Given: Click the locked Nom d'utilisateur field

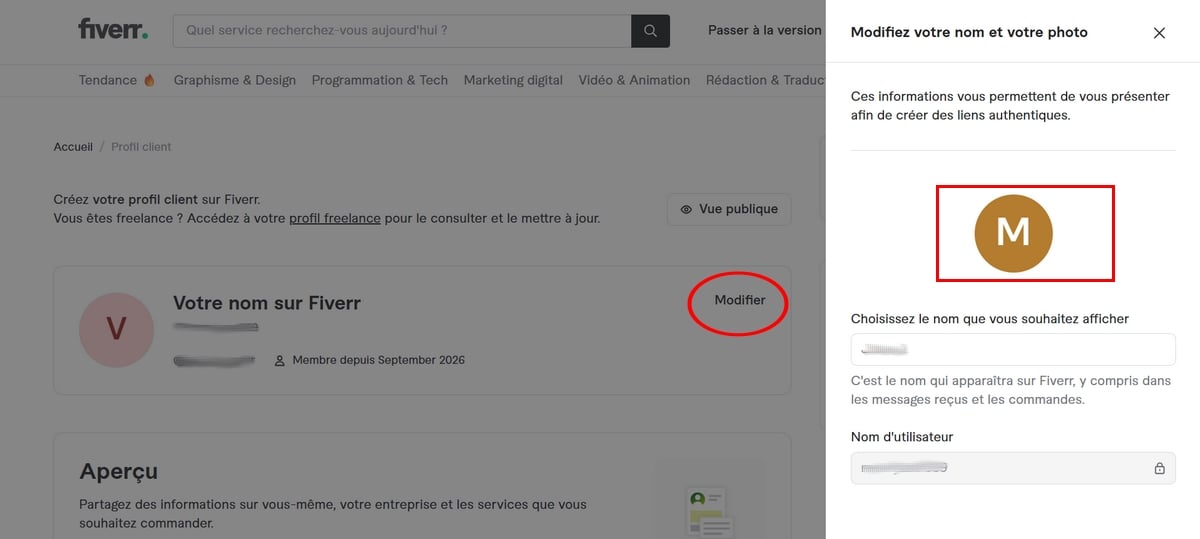Looking at the screenshot, I should coord(1013,468).
